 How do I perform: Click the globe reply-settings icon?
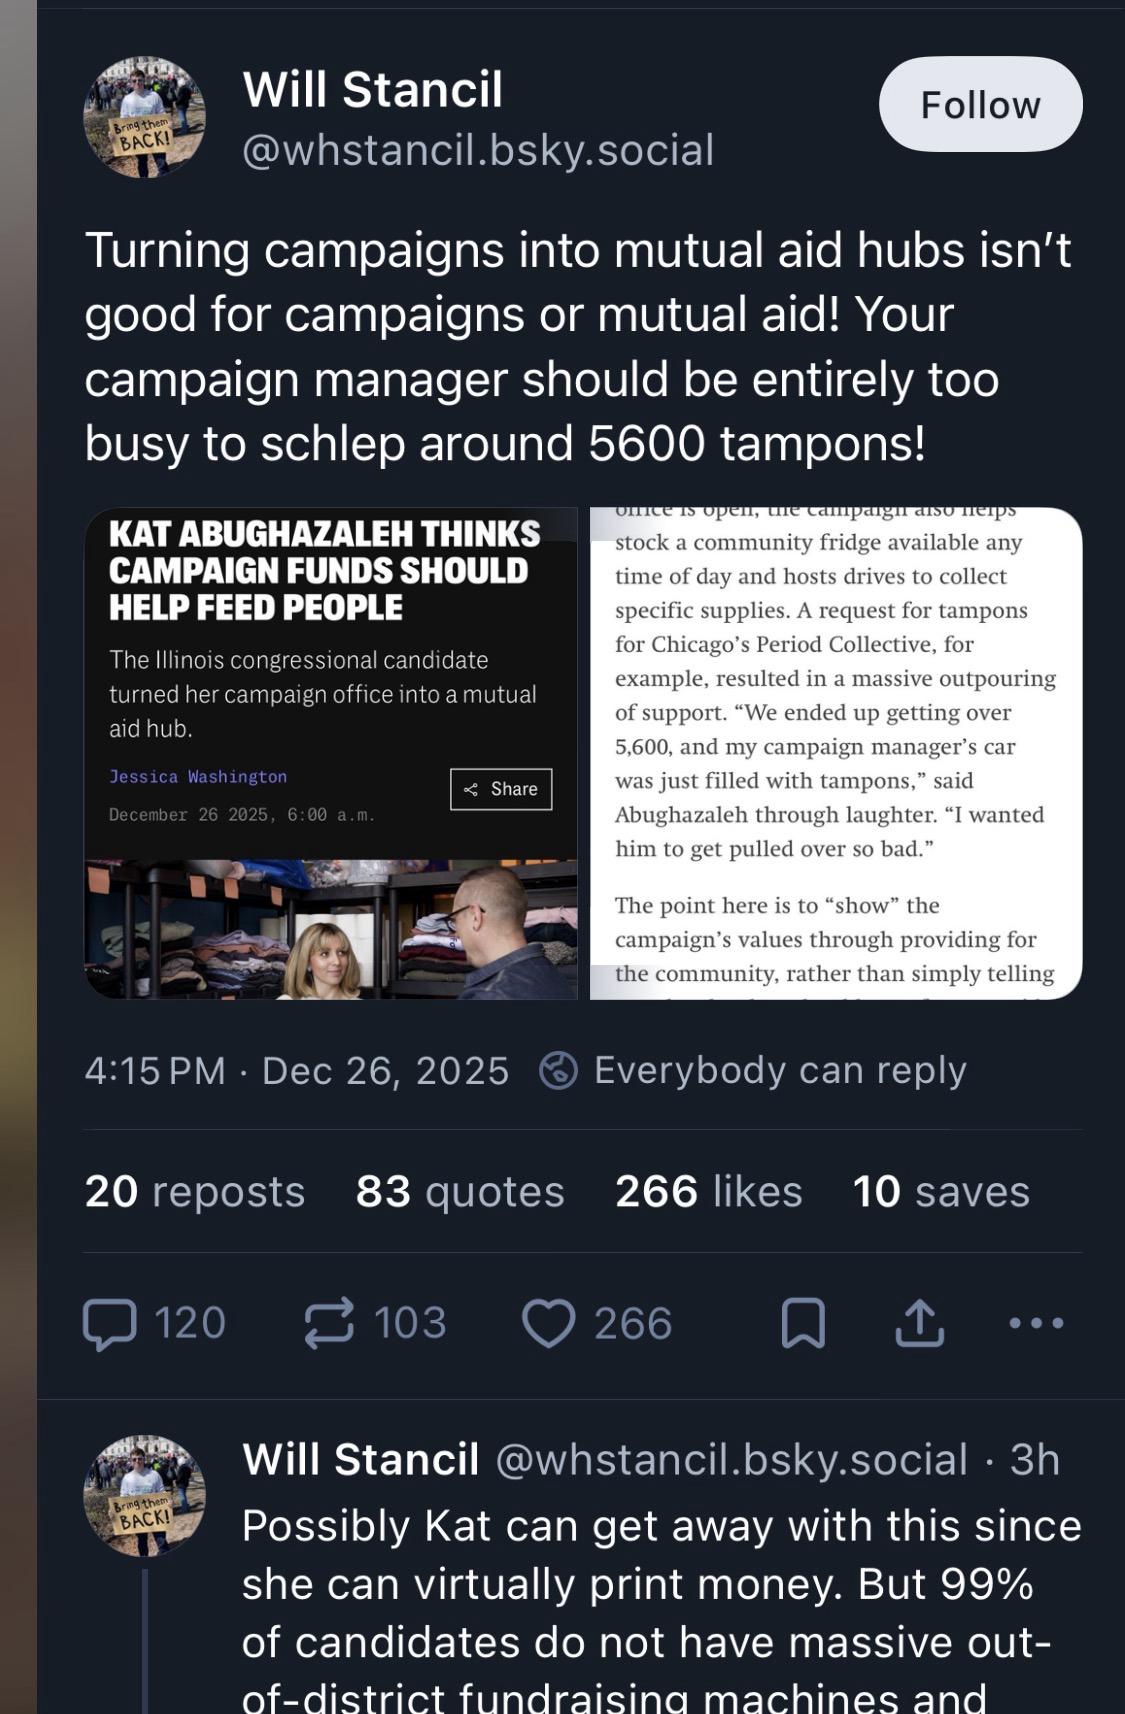click(558, 1071)
